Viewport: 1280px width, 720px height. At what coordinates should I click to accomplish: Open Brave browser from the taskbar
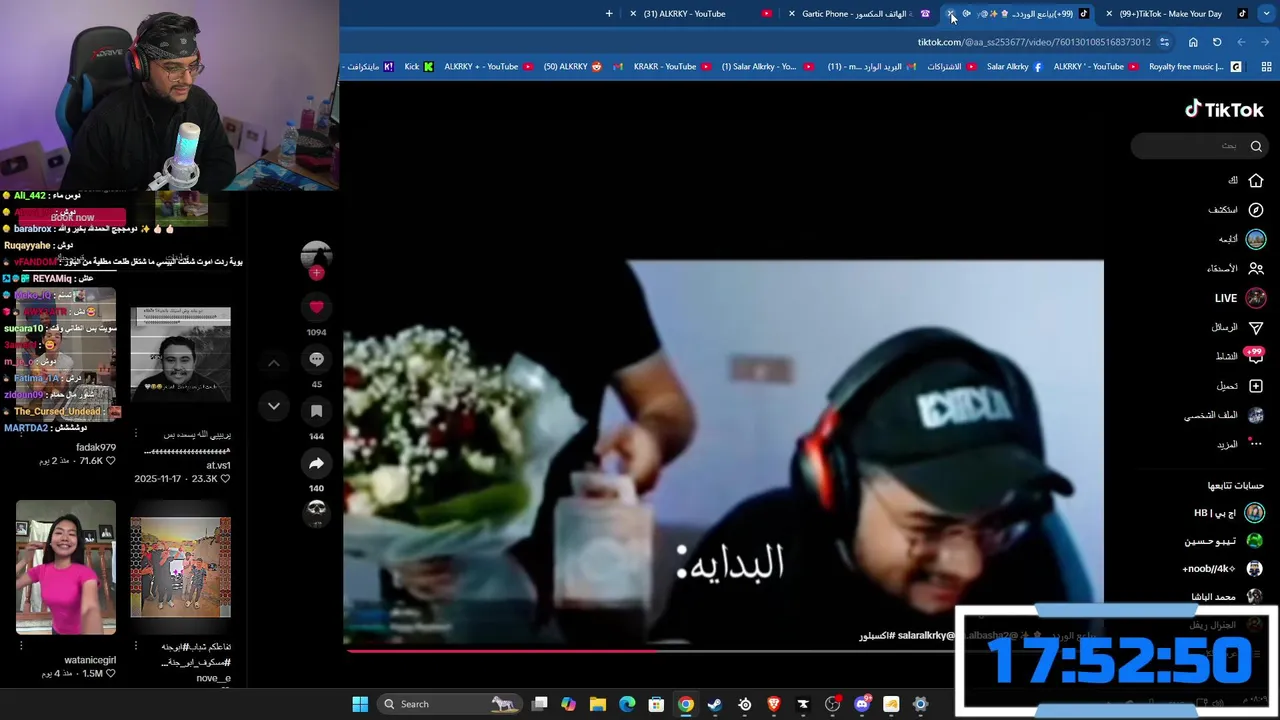(x=774, y=704)
